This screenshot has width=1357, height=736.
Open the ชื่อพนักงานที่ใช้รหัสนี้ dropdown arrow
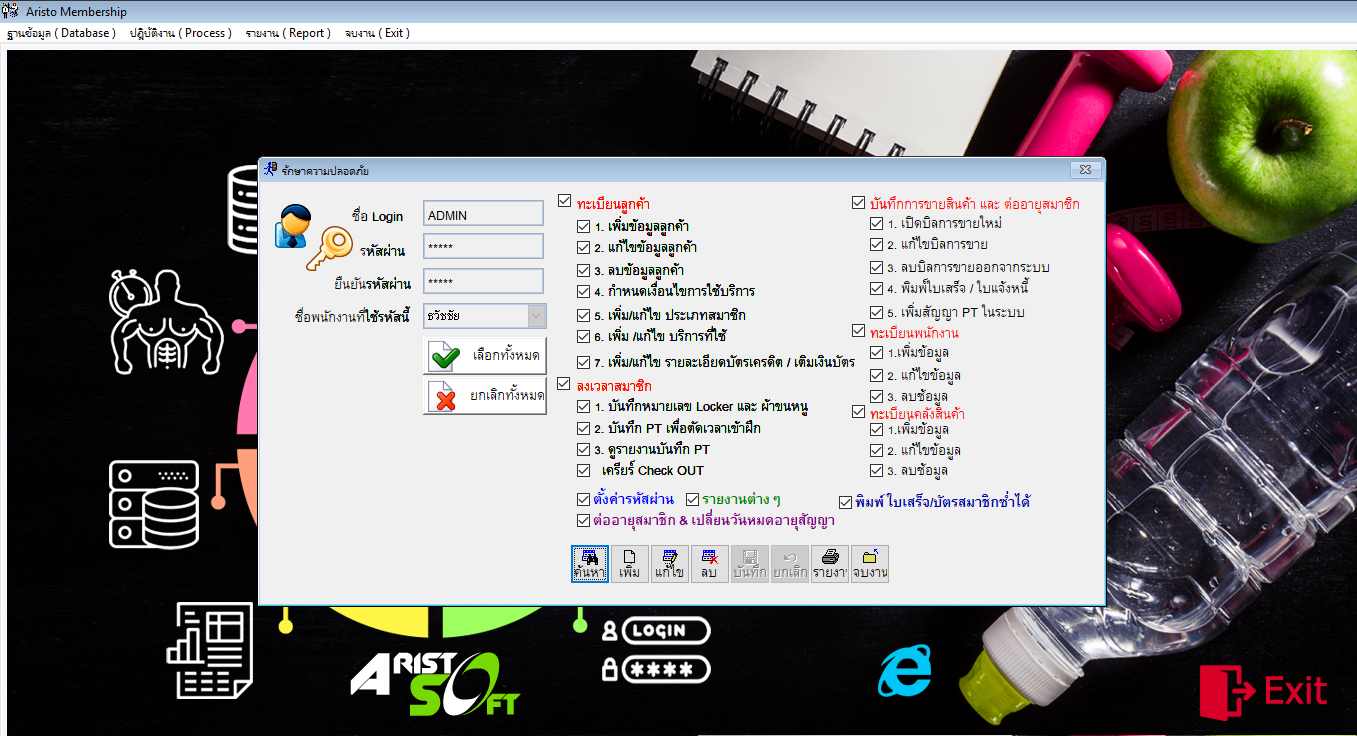pyautogui.click(x=536, y=316)
